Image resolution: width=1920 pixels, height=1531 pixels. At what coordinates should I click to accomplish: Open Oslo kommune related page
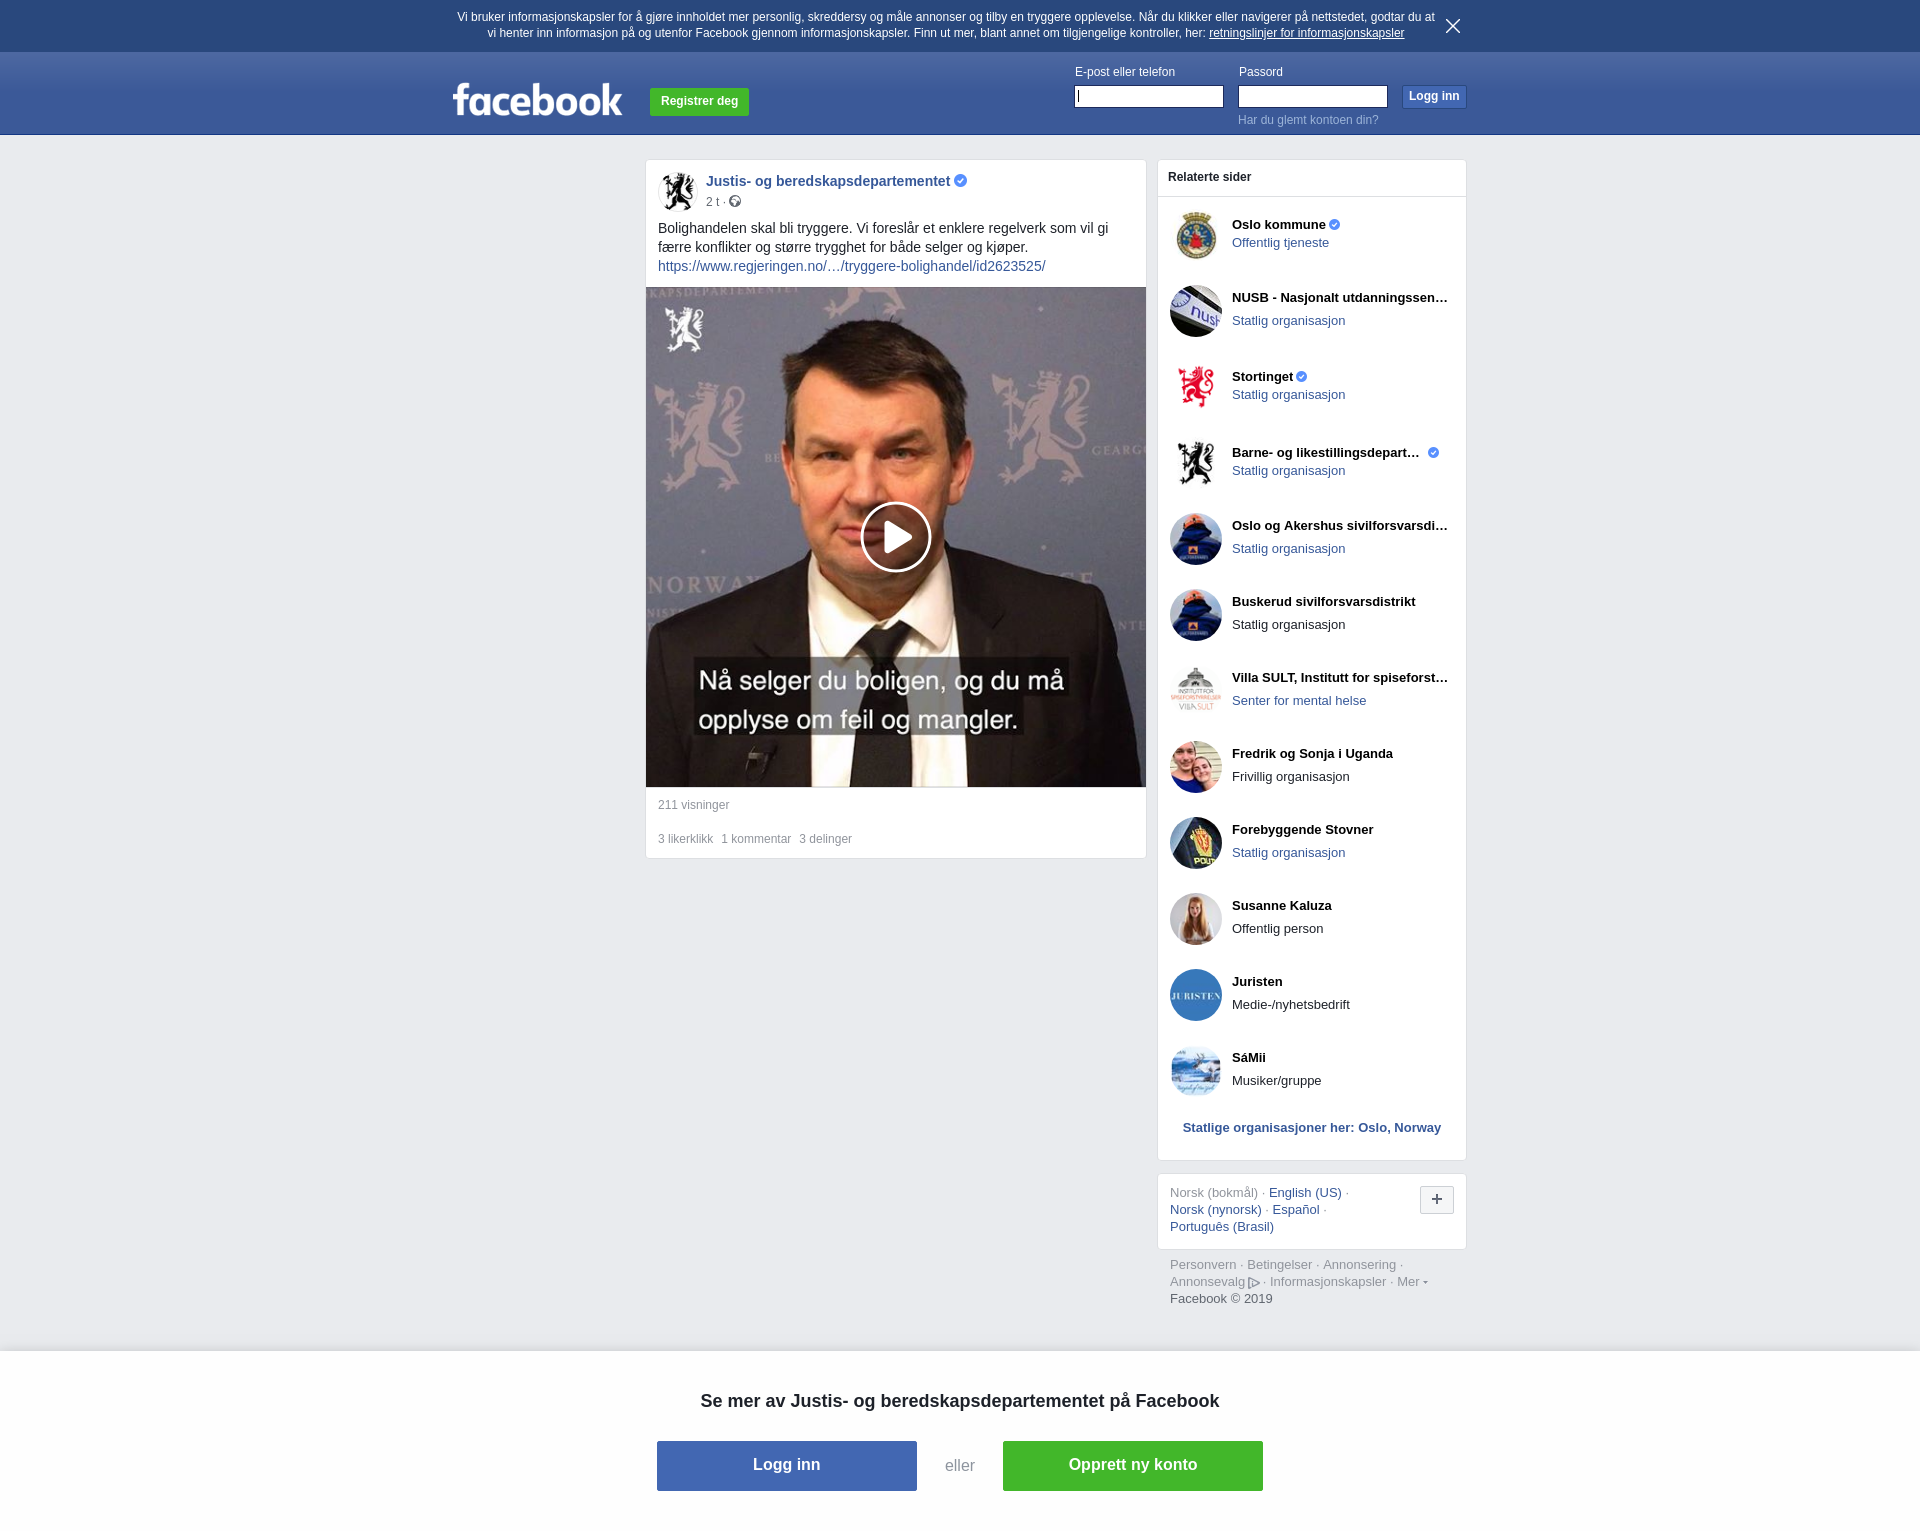[1279, 225]
